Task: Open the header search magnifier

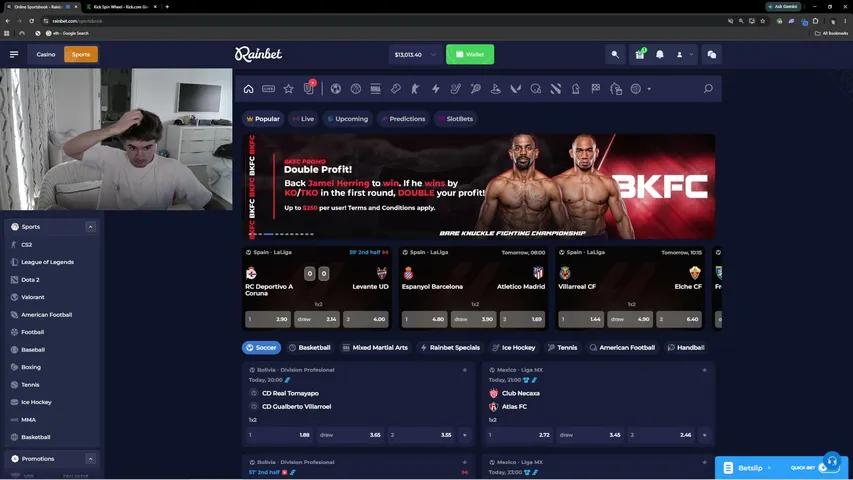Action: 615,54
